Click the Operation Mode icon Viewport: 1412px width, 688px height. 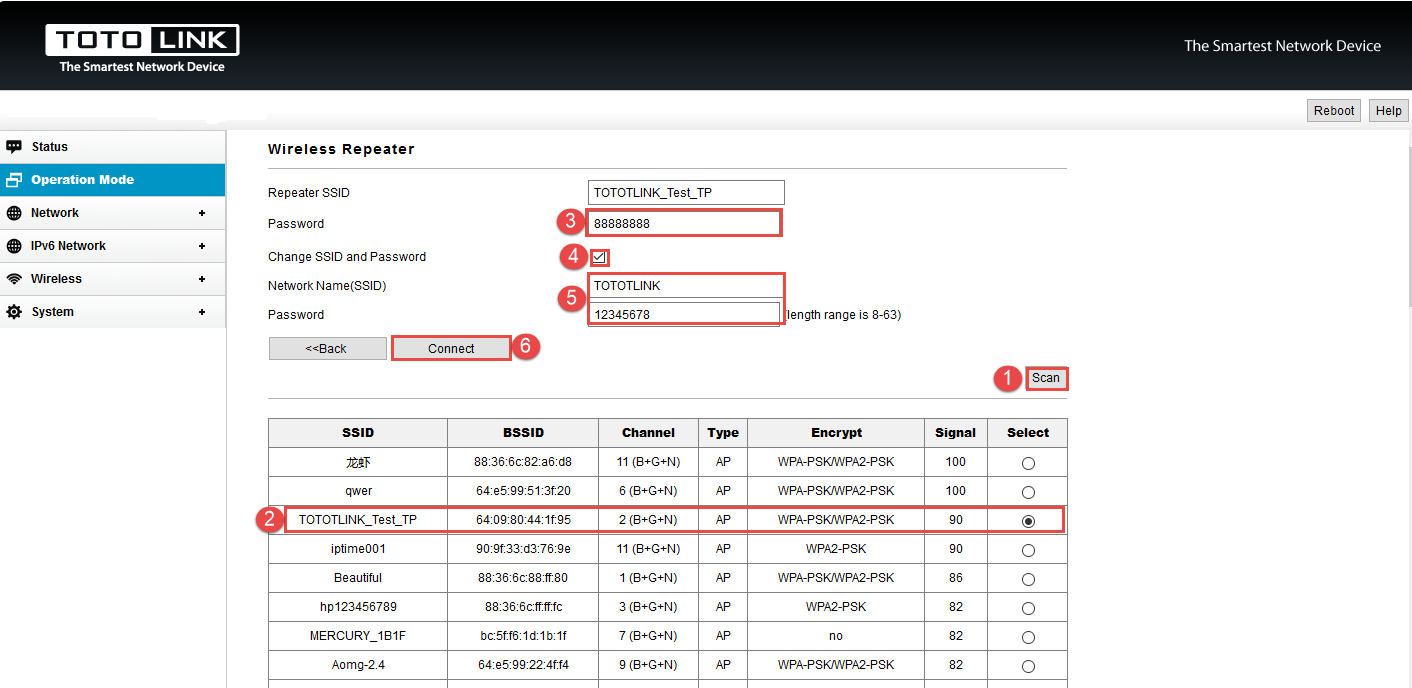point(14,180)
